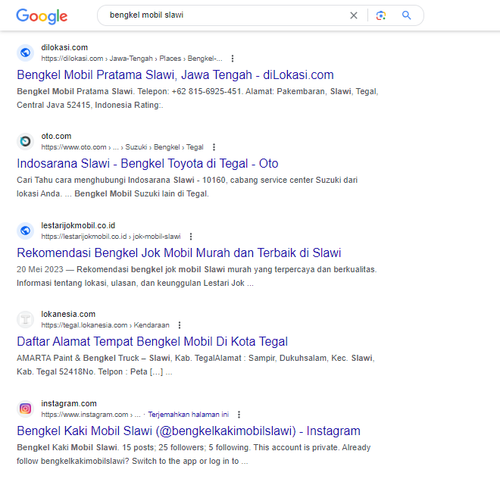
Task: Click the dilokasi.com globe favicon
Action: 25,53
